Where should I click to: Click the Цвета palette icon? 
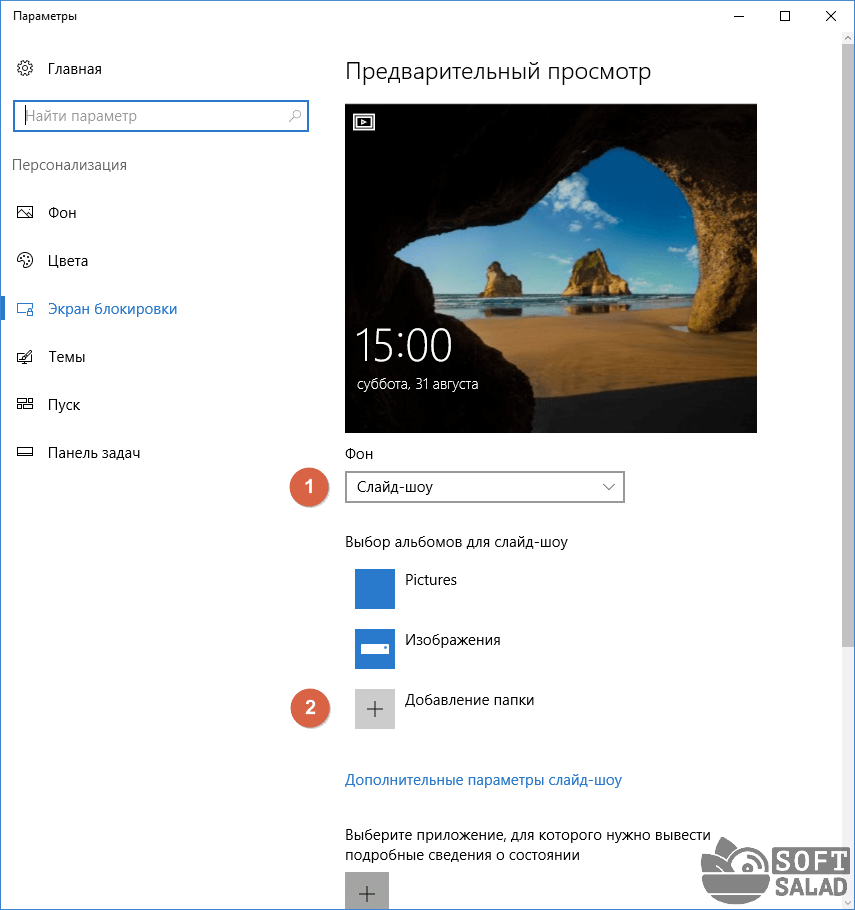click(25, 261)
